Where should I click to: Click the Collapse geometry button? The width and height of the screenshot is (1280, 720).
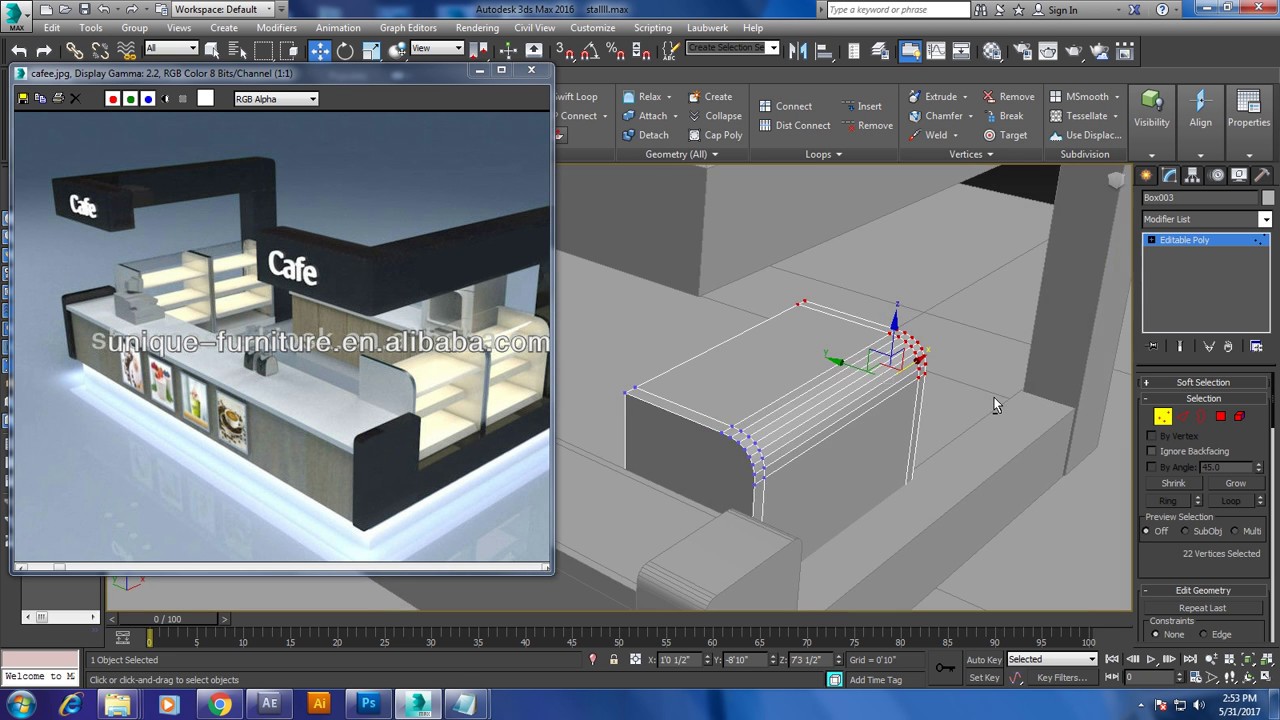pos(715,116)
